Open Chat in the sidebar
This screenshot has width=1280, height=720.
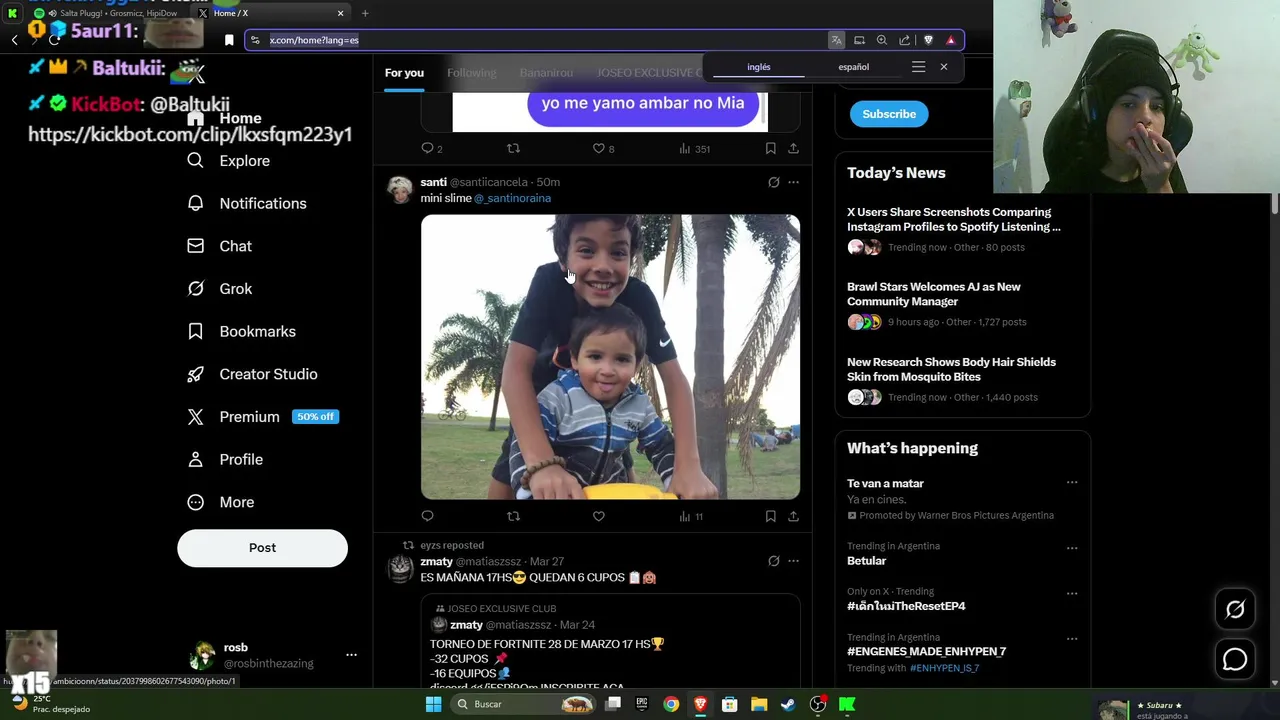coord(220,246)
